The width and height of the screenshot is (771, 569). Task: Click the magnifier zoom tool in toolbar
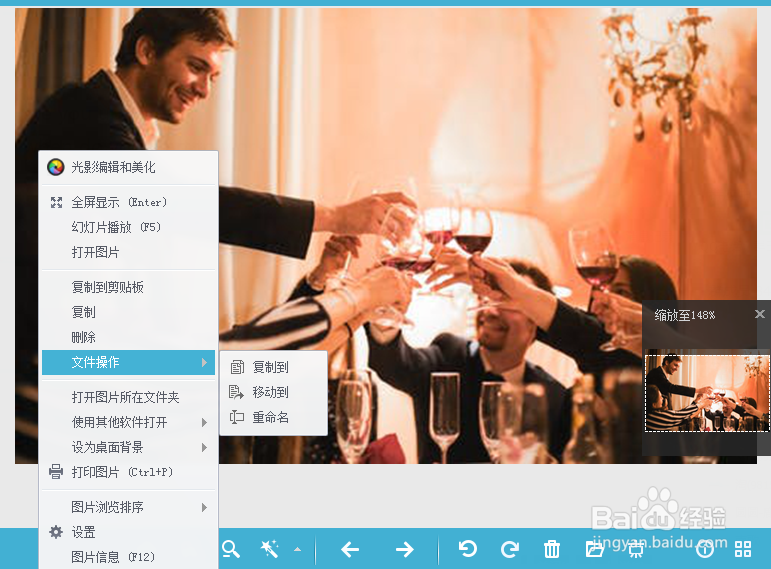pos(231,549)
